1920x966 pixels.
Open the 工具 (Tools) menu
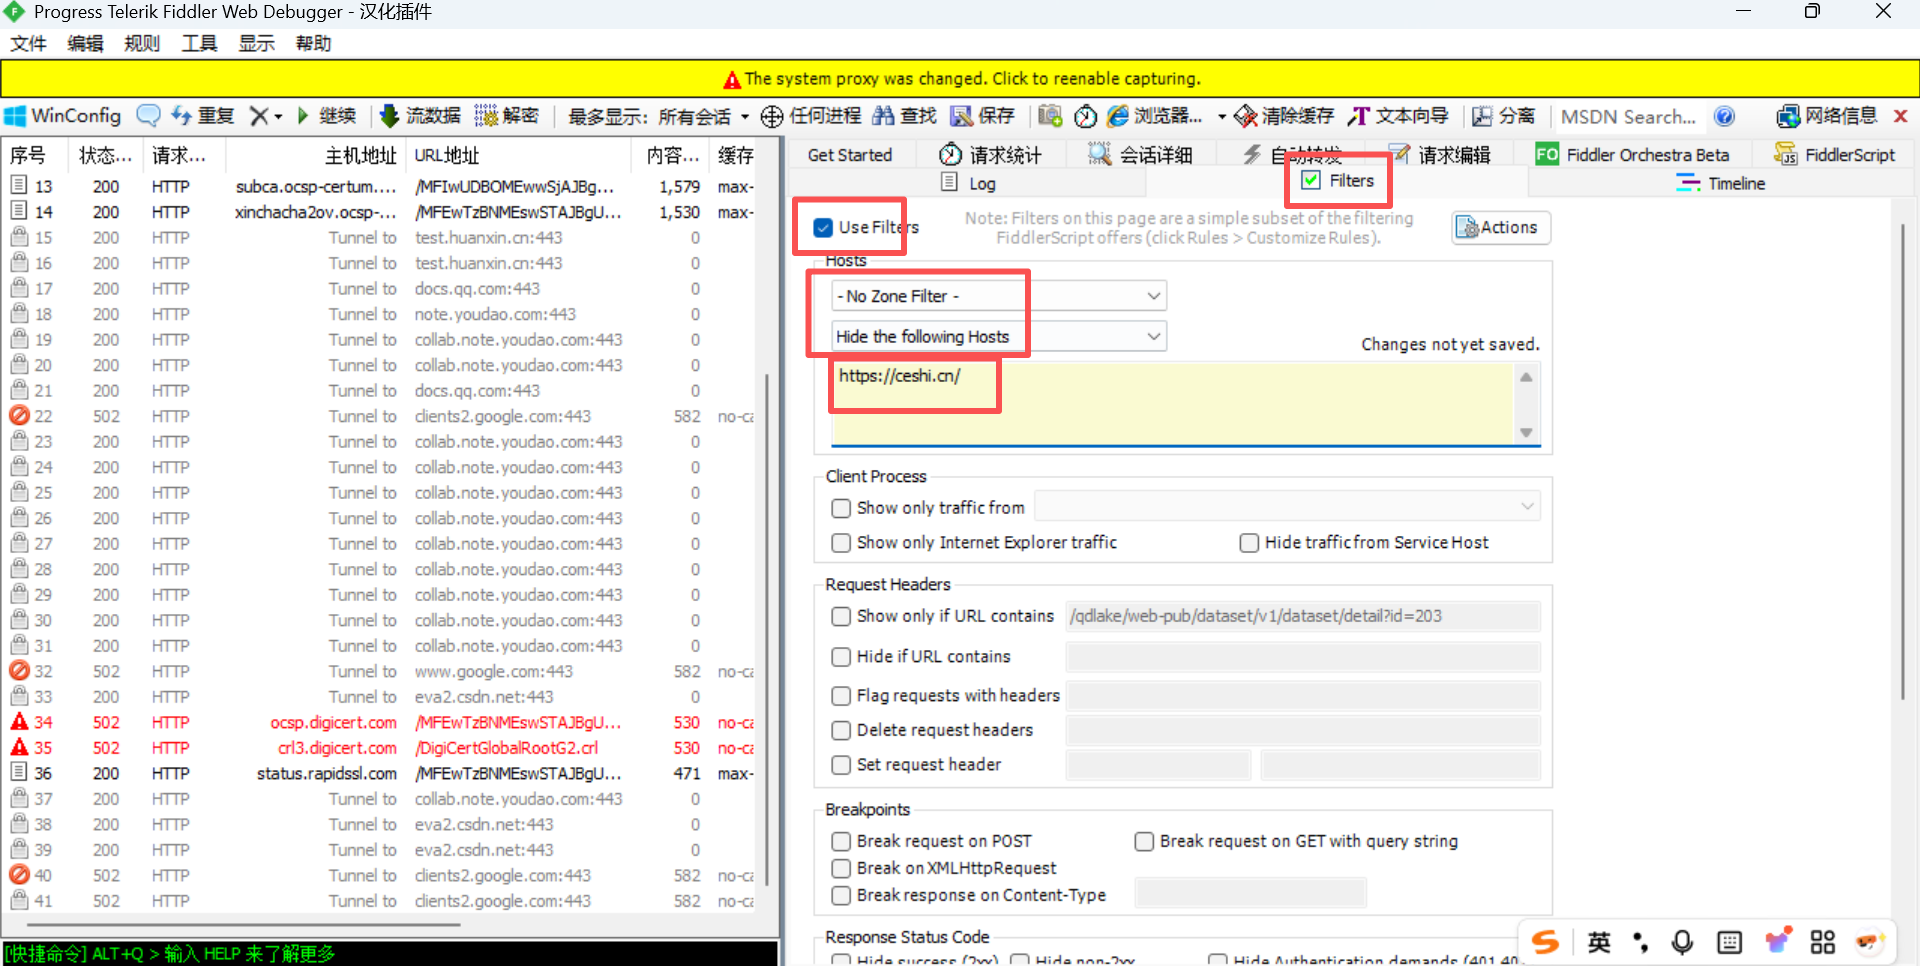tap(199, 43)
